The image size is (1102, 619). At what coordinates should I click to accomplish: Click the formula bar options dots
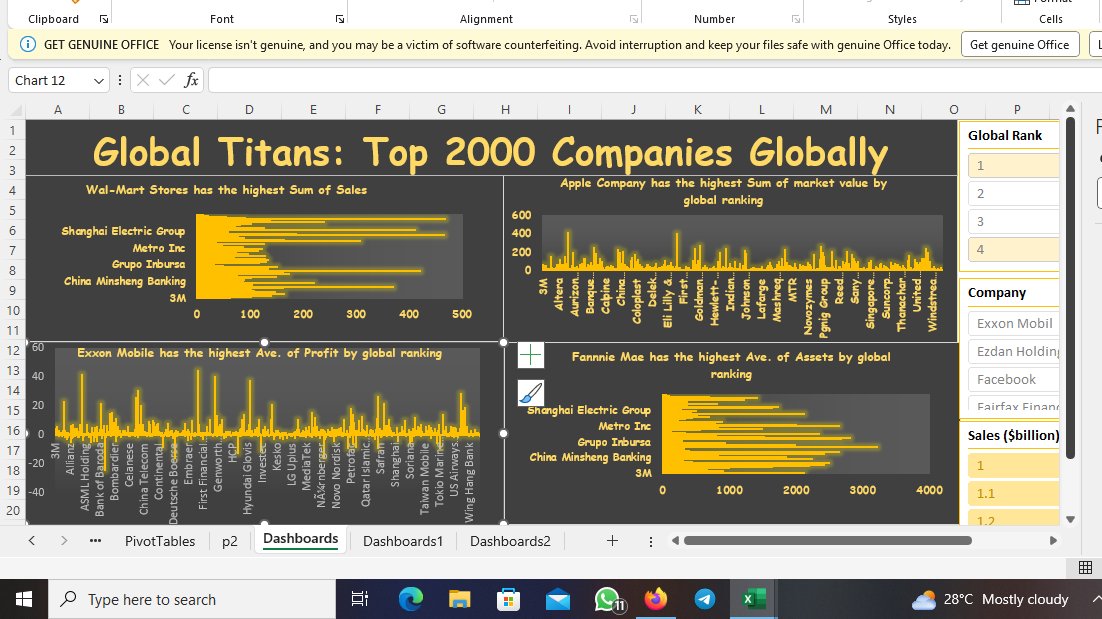coord(120,80)
